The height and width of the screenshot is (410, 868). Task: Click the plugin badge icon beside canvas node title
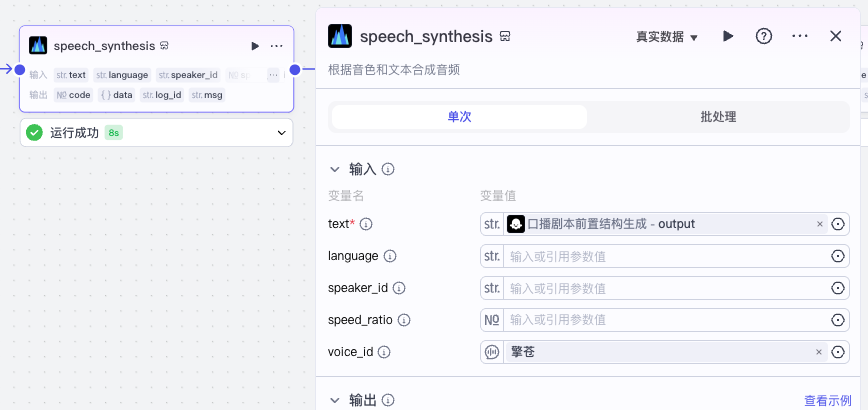(164, 46)
